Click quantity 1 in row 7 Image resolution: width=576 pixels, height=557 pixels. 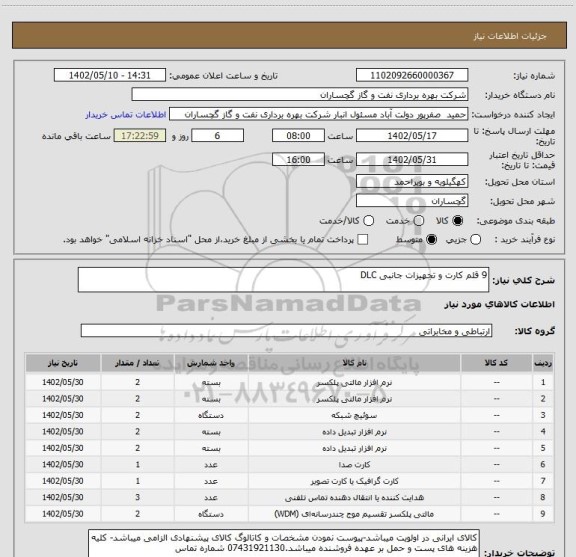tap(137, 481)
